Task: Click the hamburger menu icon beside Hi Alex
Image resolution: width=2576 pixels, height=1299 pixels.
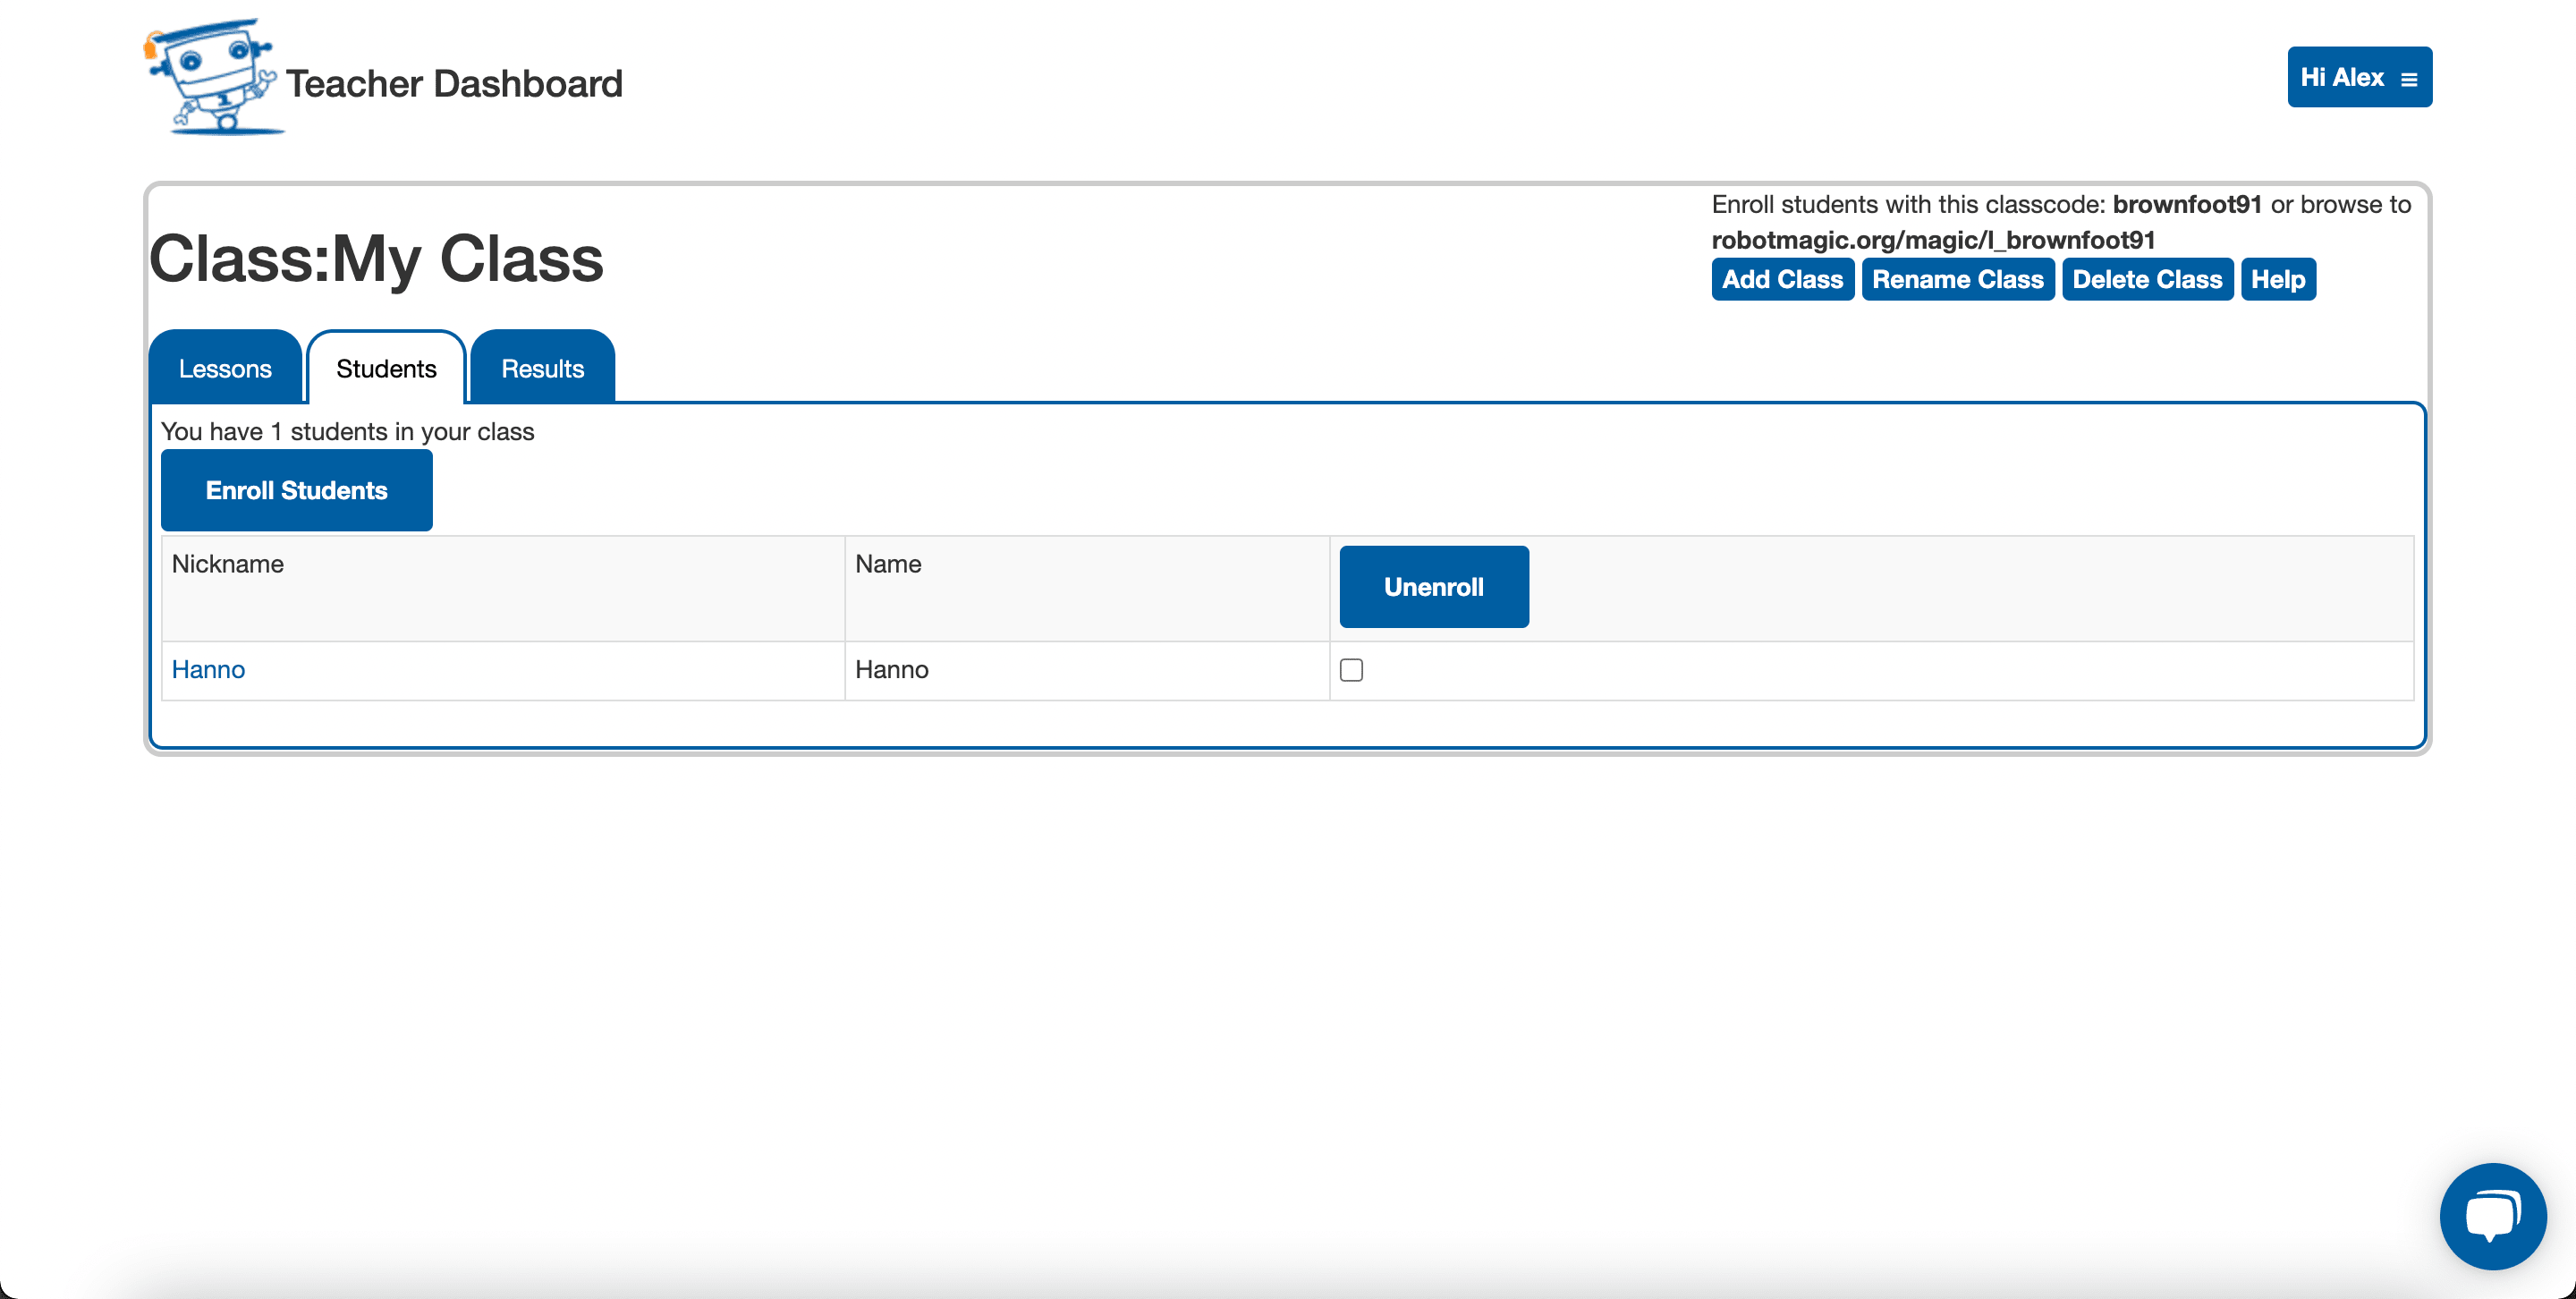Action: pyautogui.click(x=2409, y=79)
